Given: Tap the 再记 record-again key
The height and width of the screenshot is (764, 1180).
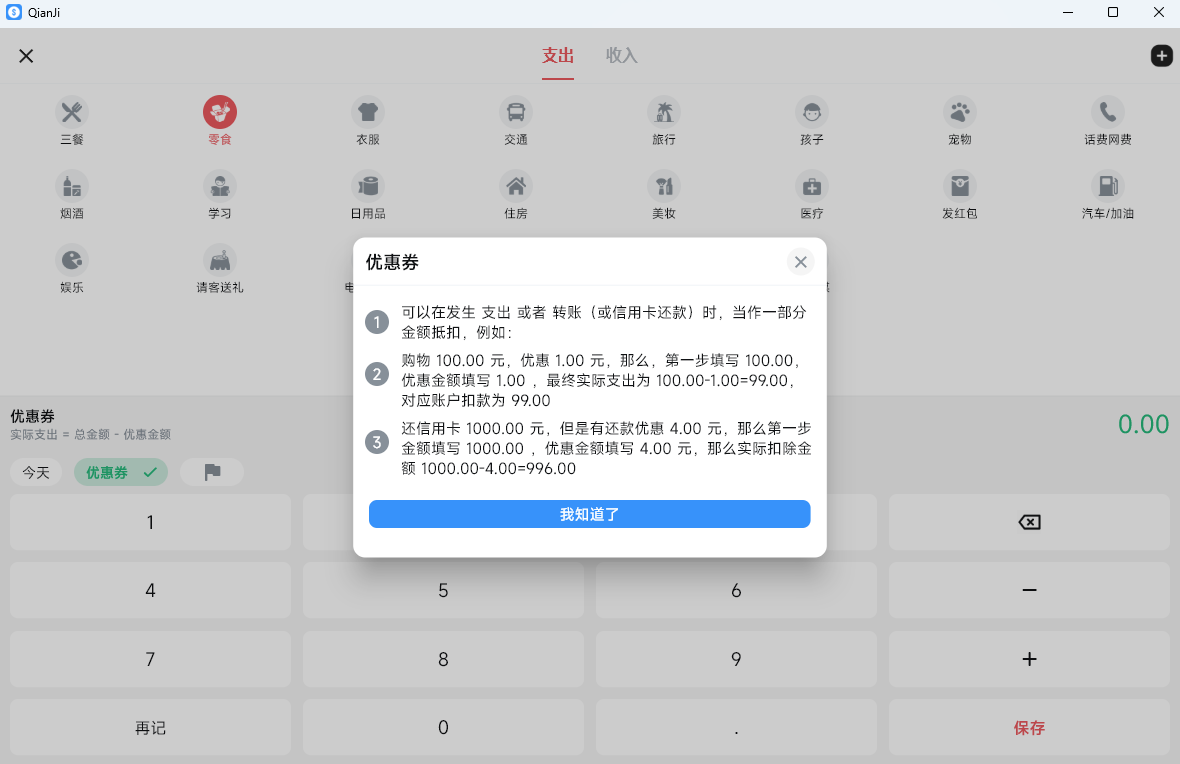Looking at the screenshot, I should [x=150, y=728].
